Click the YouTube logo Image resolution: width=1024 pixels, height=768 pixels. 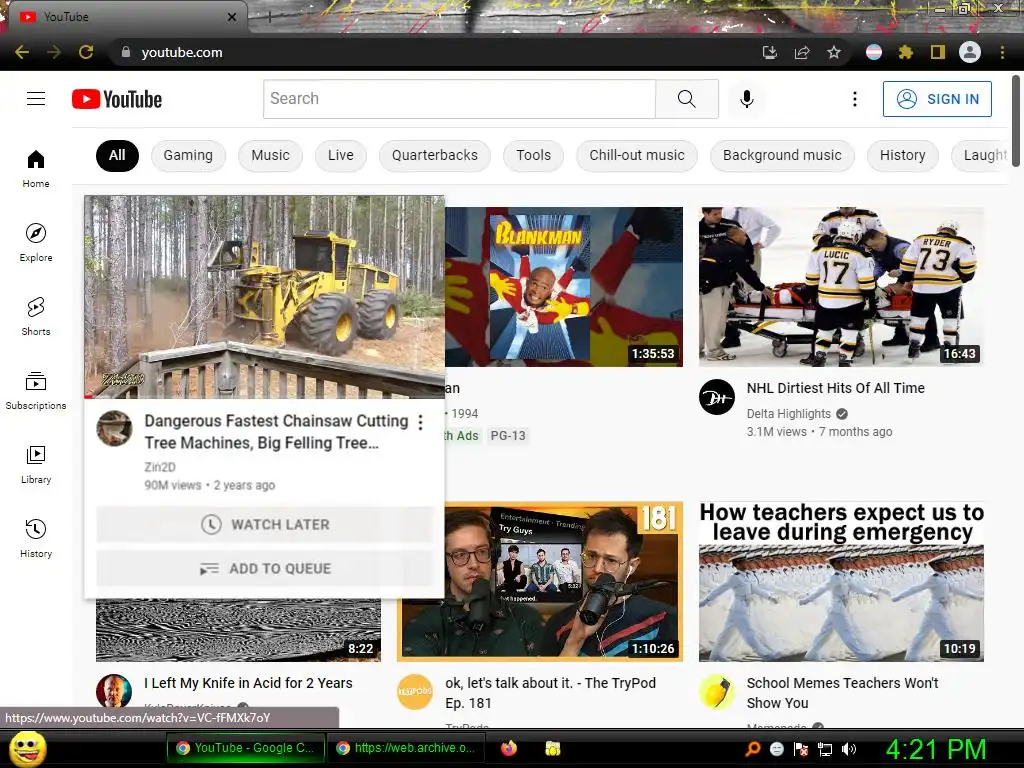[x=117, y=99]
